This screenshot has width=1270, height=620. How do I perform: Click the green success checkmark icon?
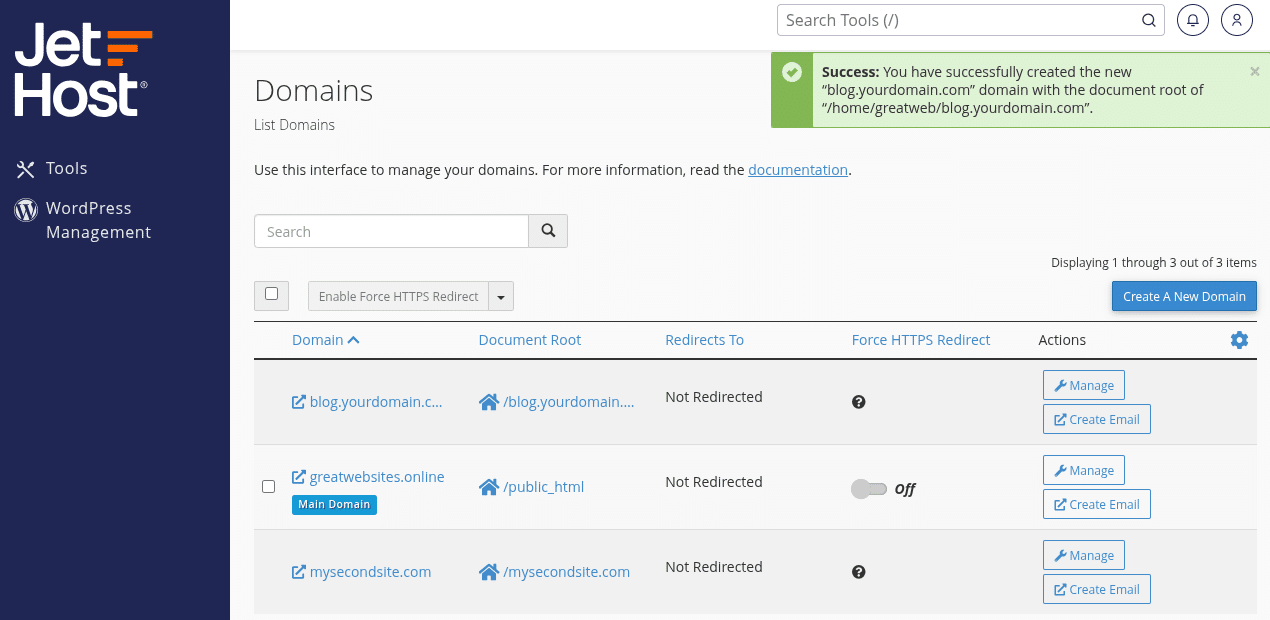tap(792, 72)
